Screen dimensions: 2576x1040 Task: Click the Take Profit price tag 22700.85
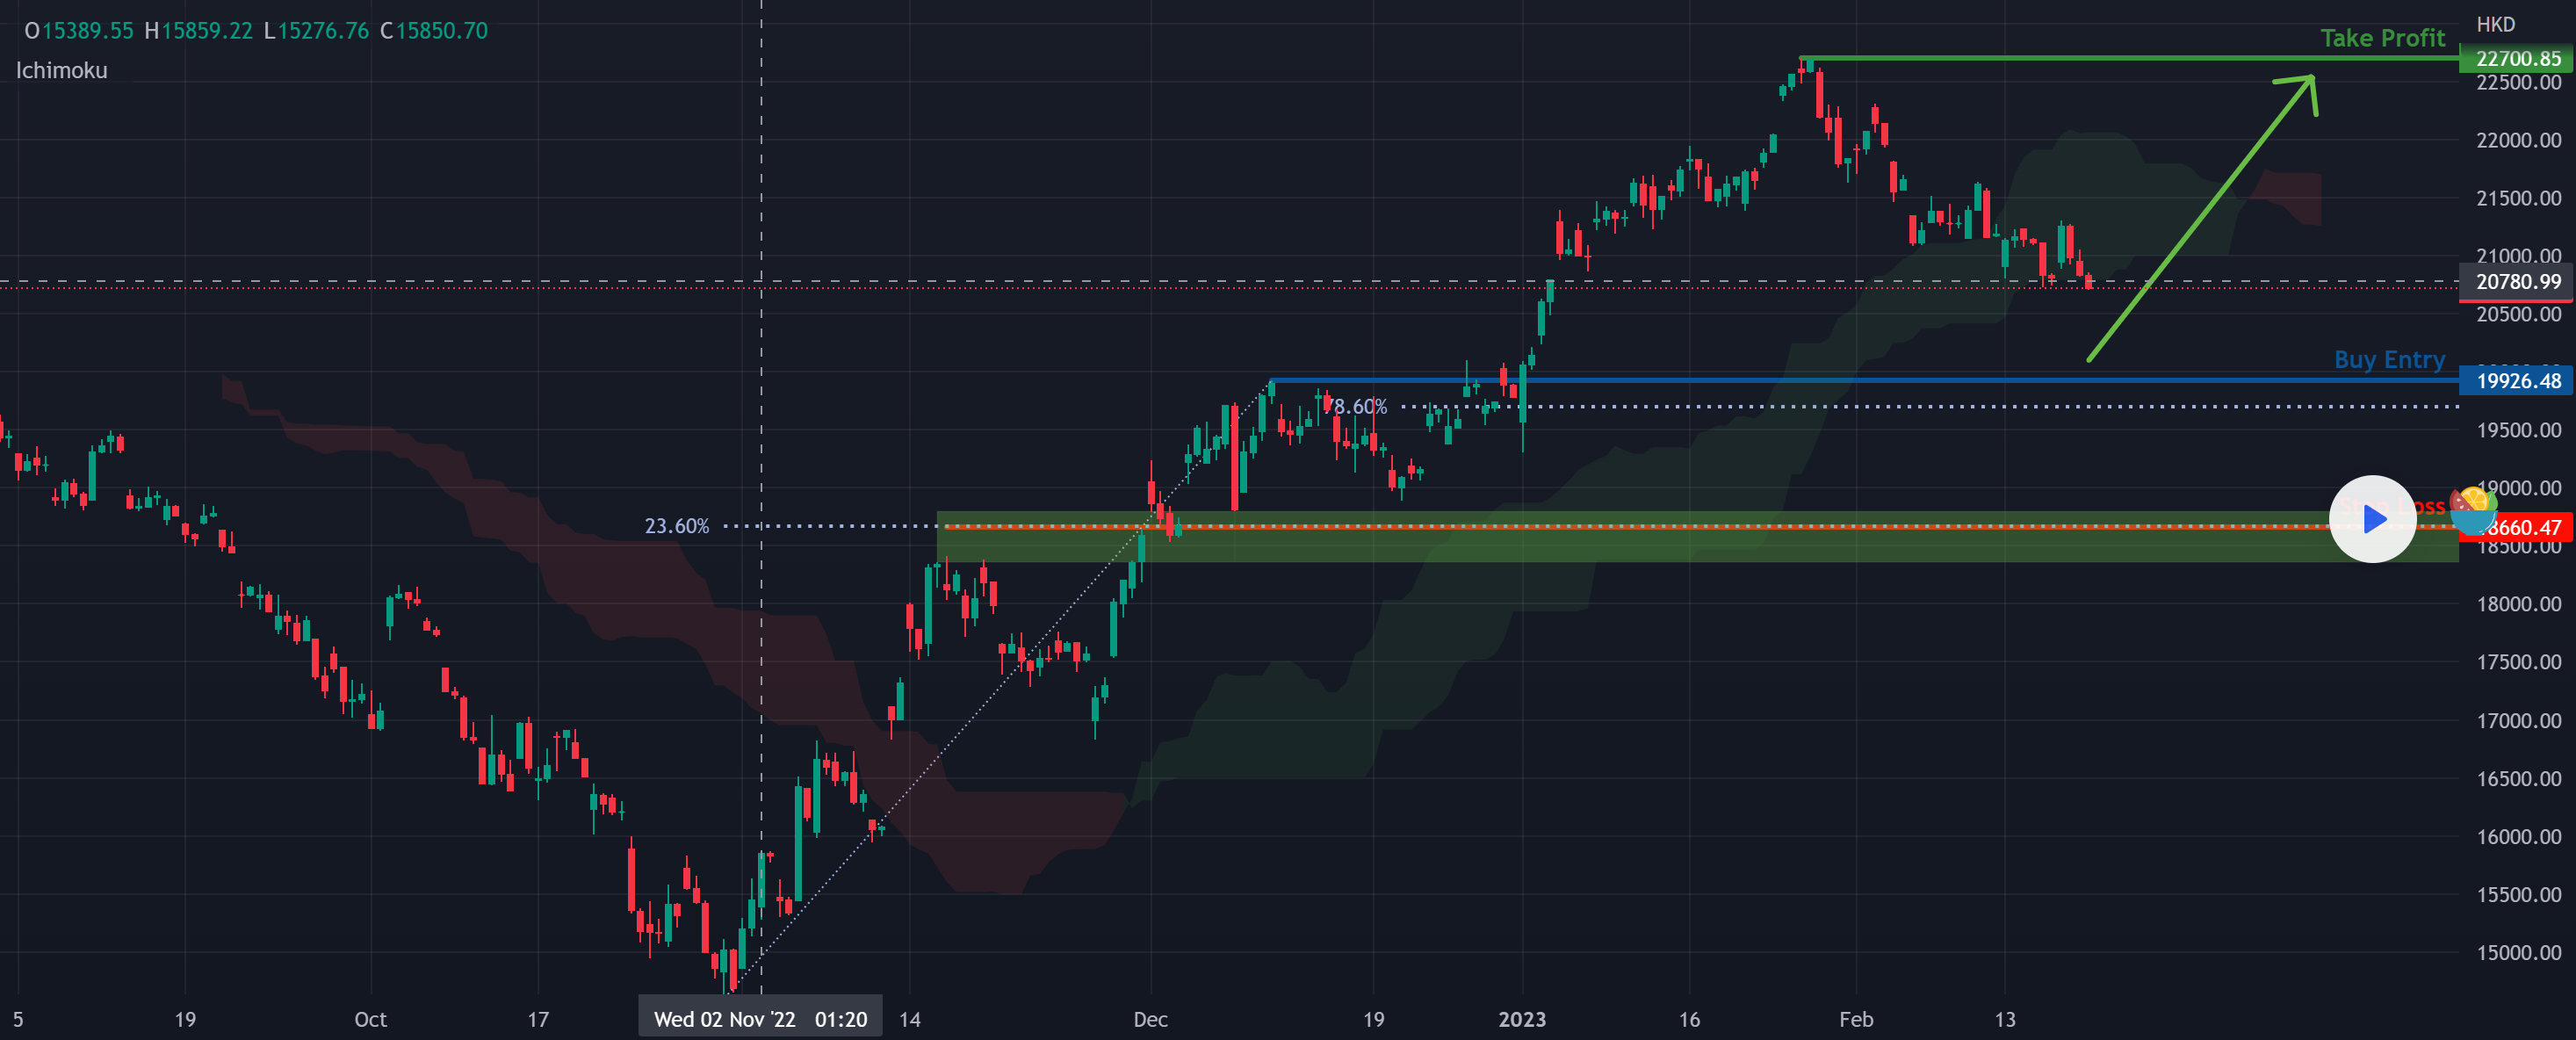2516,59
